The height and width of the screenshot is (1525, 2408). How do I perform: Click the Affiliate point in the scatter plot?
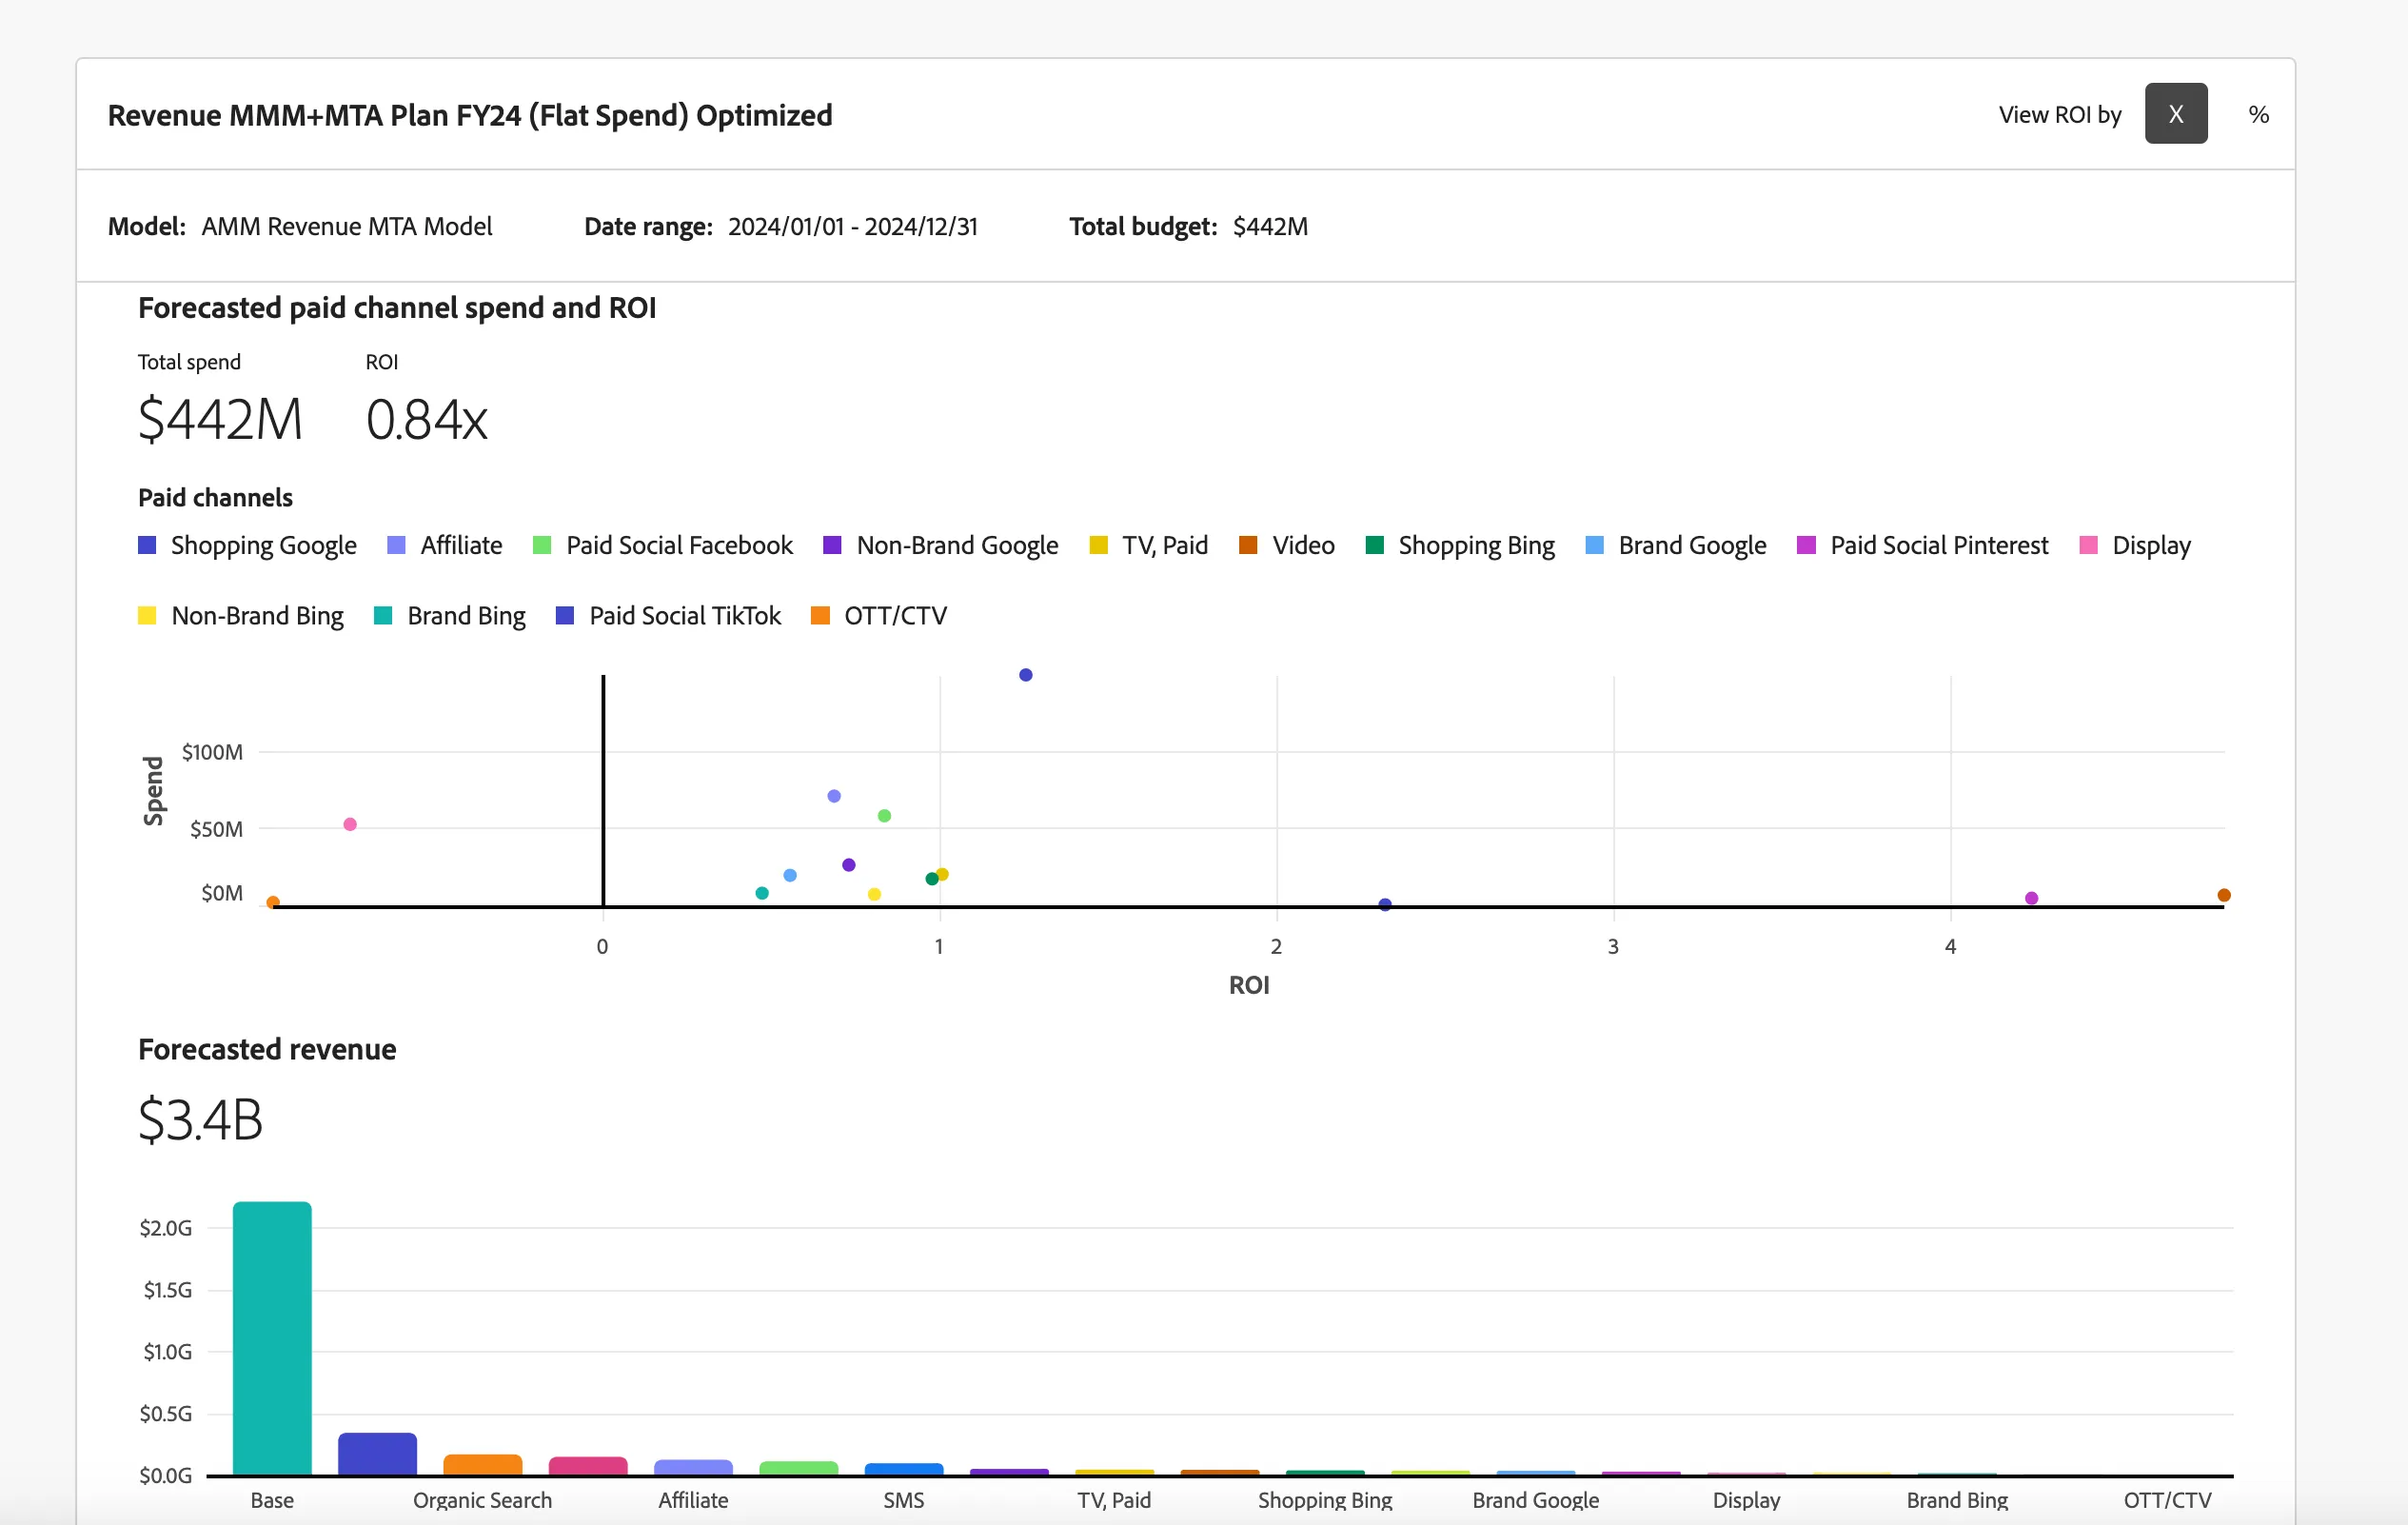(834, 796)
